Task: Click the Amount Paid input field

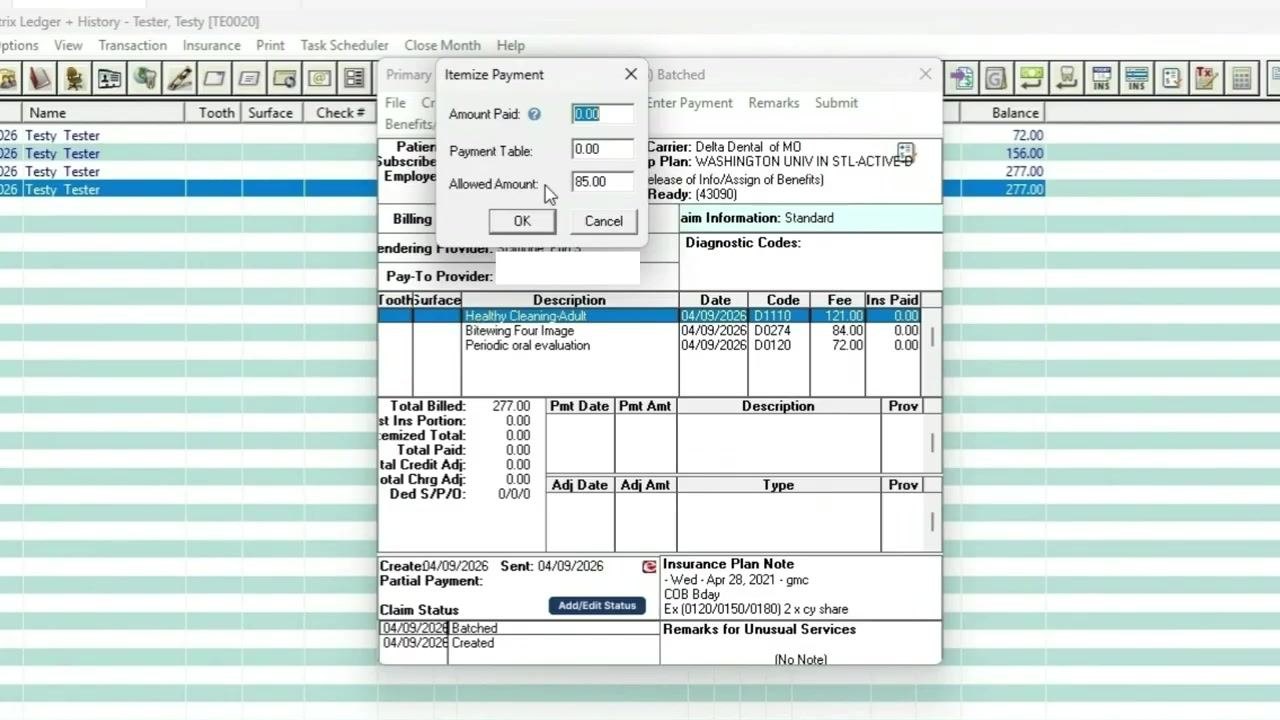Action: click(603, 114)
